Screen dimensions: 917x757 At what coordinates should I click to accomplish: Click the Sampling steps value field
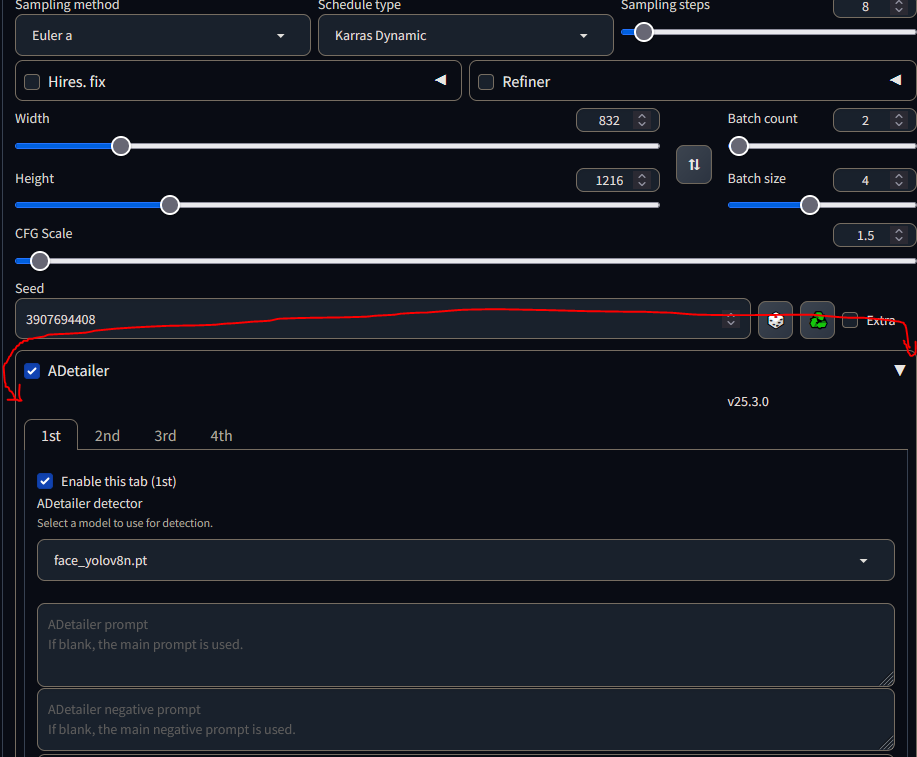(874, 7)
